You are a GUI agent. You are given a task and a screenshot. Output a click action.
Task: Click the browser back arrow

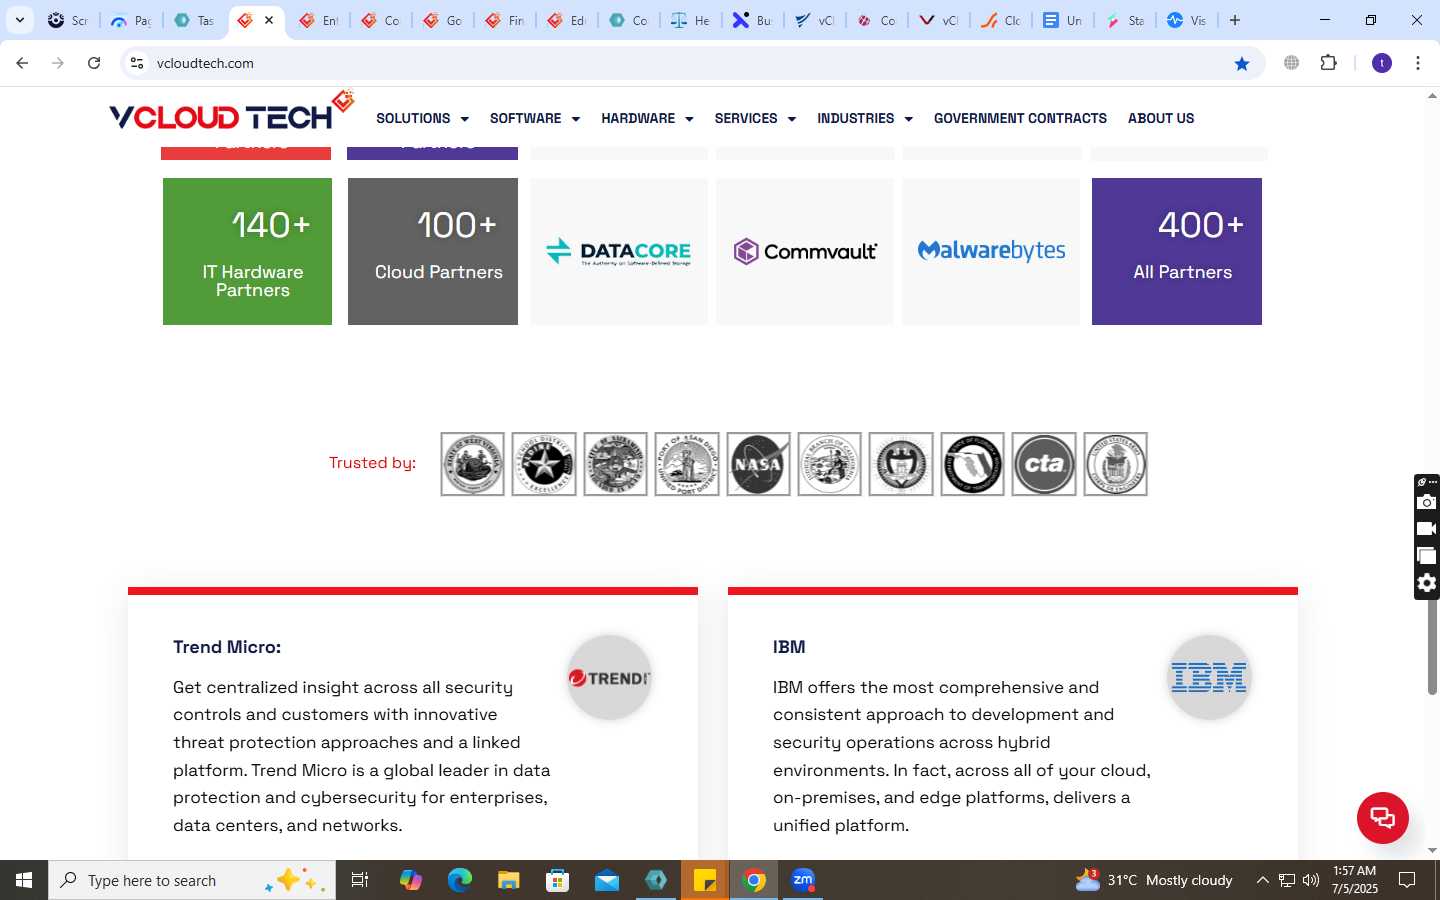tap(22, 63)
